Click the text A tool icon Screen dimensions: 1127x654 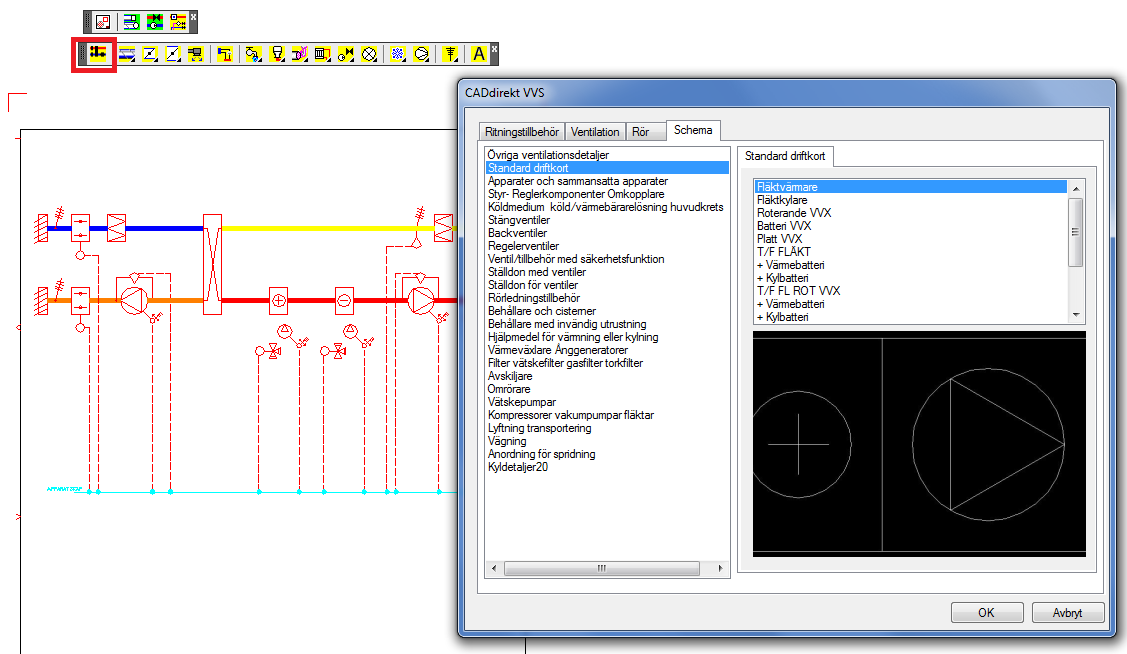(479, 54)
